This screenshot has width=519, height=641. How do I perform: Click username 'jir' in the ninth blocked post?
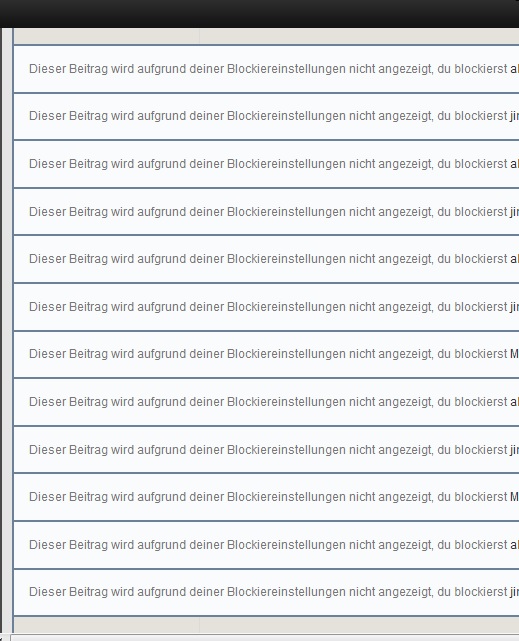click(x=515, y=450)
